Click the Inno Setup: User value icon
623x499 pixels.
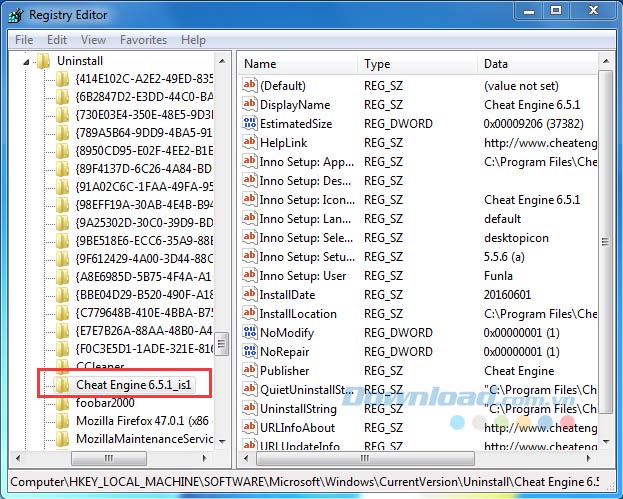coord(250,275)
